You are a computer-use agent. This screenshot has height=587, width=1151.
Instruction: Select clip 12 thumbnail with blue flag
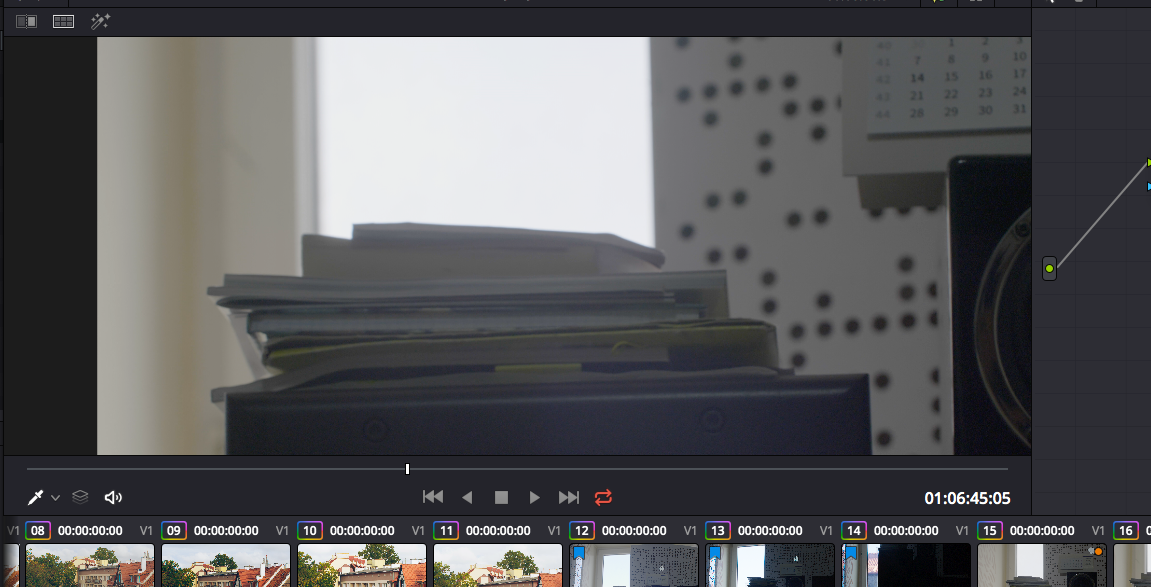click(633, 565)
